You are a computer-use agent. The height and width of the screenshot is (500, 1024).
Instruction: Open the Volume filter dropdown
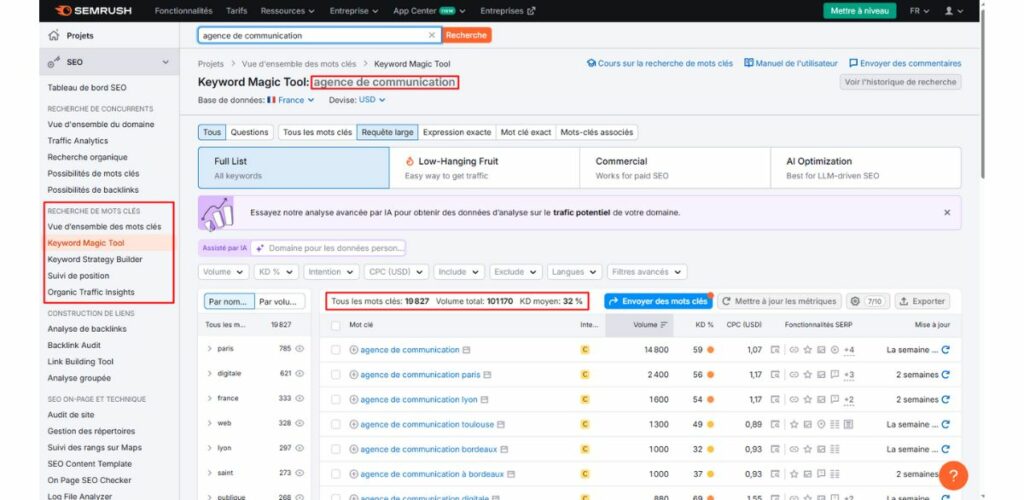[x=223, y=272]
